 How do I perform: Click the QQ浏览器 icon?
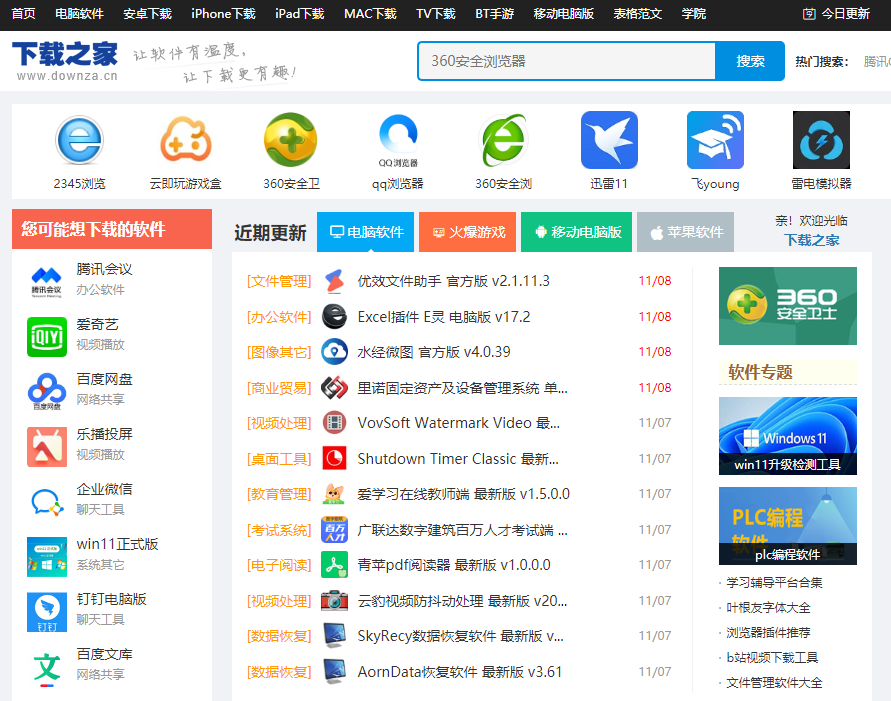click(397, 141)
